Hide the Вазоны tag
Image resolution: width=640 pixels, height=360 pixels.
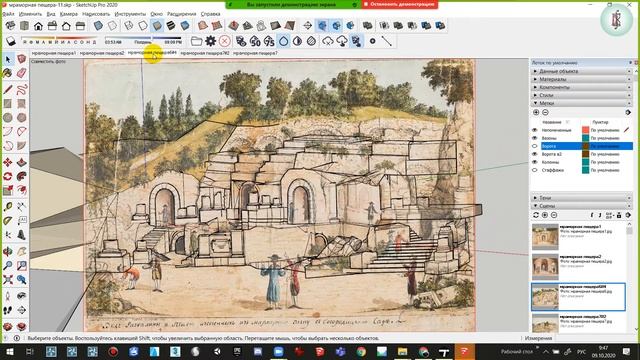535,138
